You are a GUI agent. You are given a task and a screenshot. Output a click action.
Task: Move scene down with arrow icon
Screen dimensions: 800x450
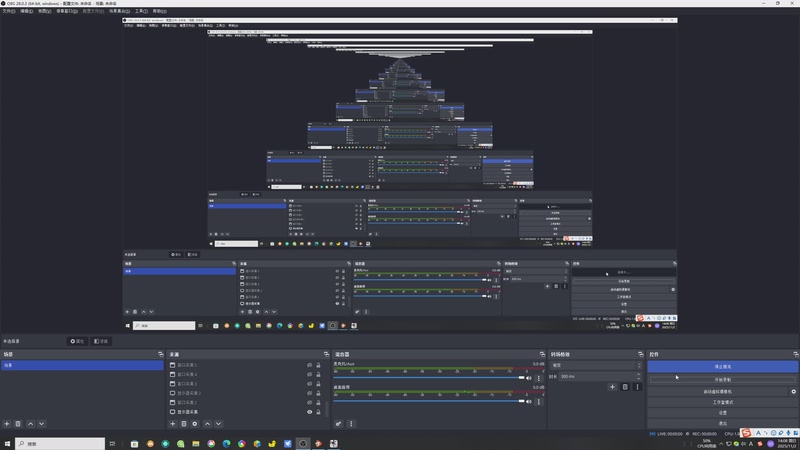42,423
